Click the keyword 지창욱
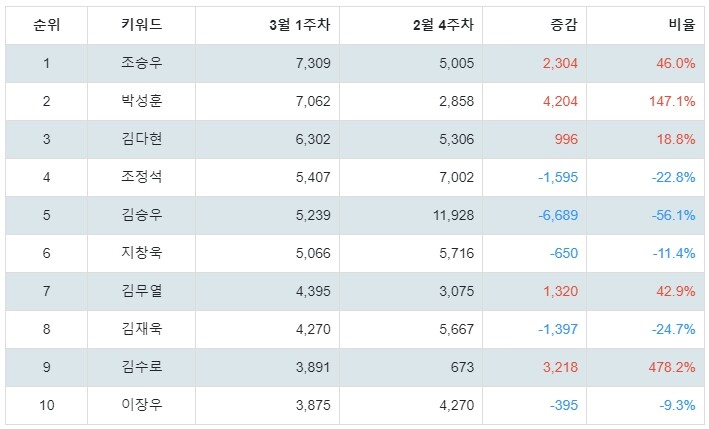This screenshot has height=429, width=709. 142,252
